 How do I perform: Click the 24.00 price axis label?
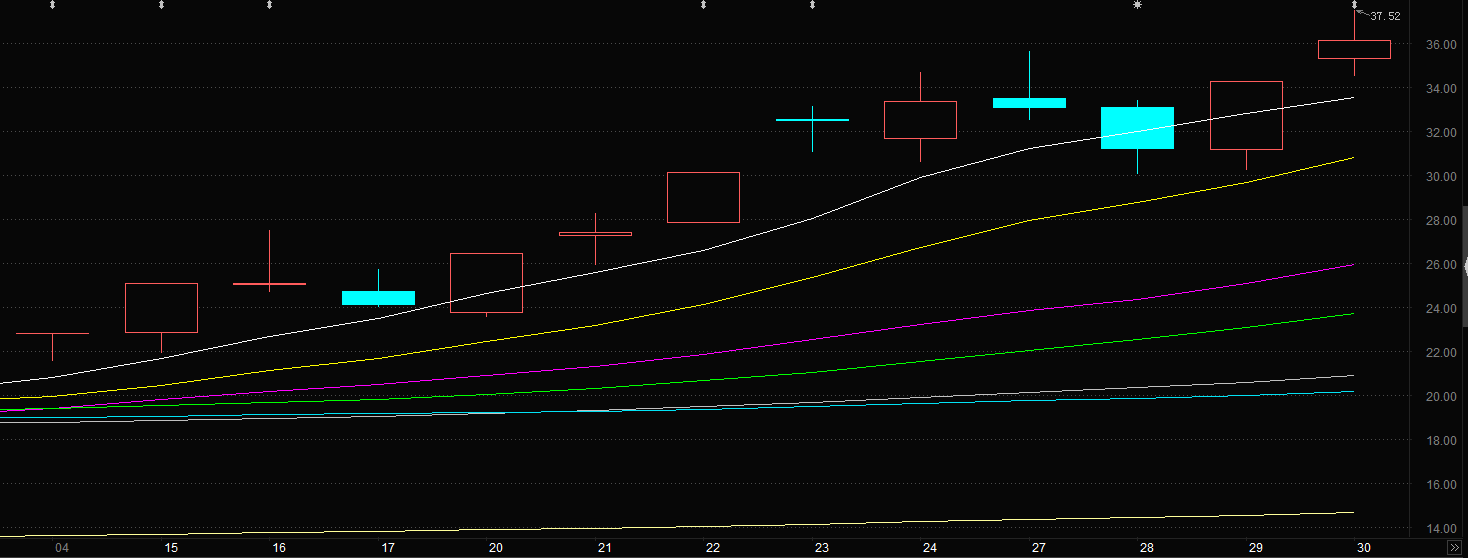pyautogui.click(x=1440, y=309)
